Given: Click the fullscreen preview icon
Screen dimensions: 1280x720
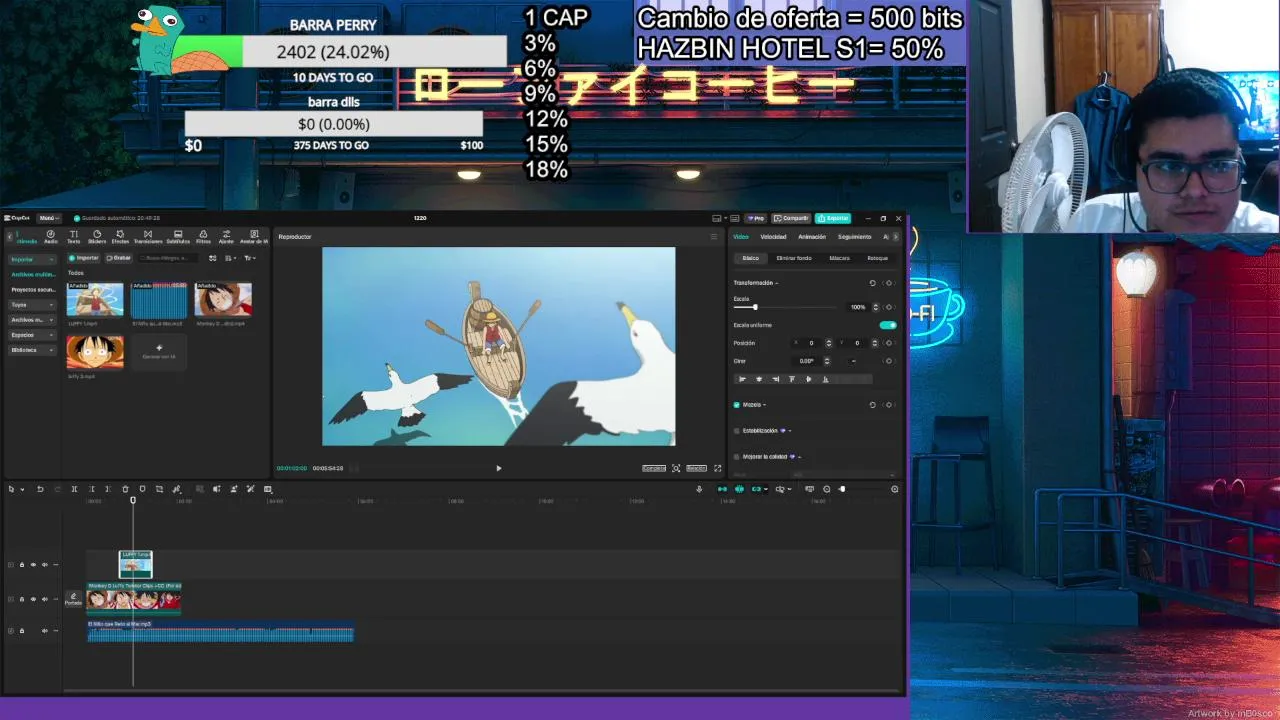Looking at the screenshot, I should [x=717, y=468].
